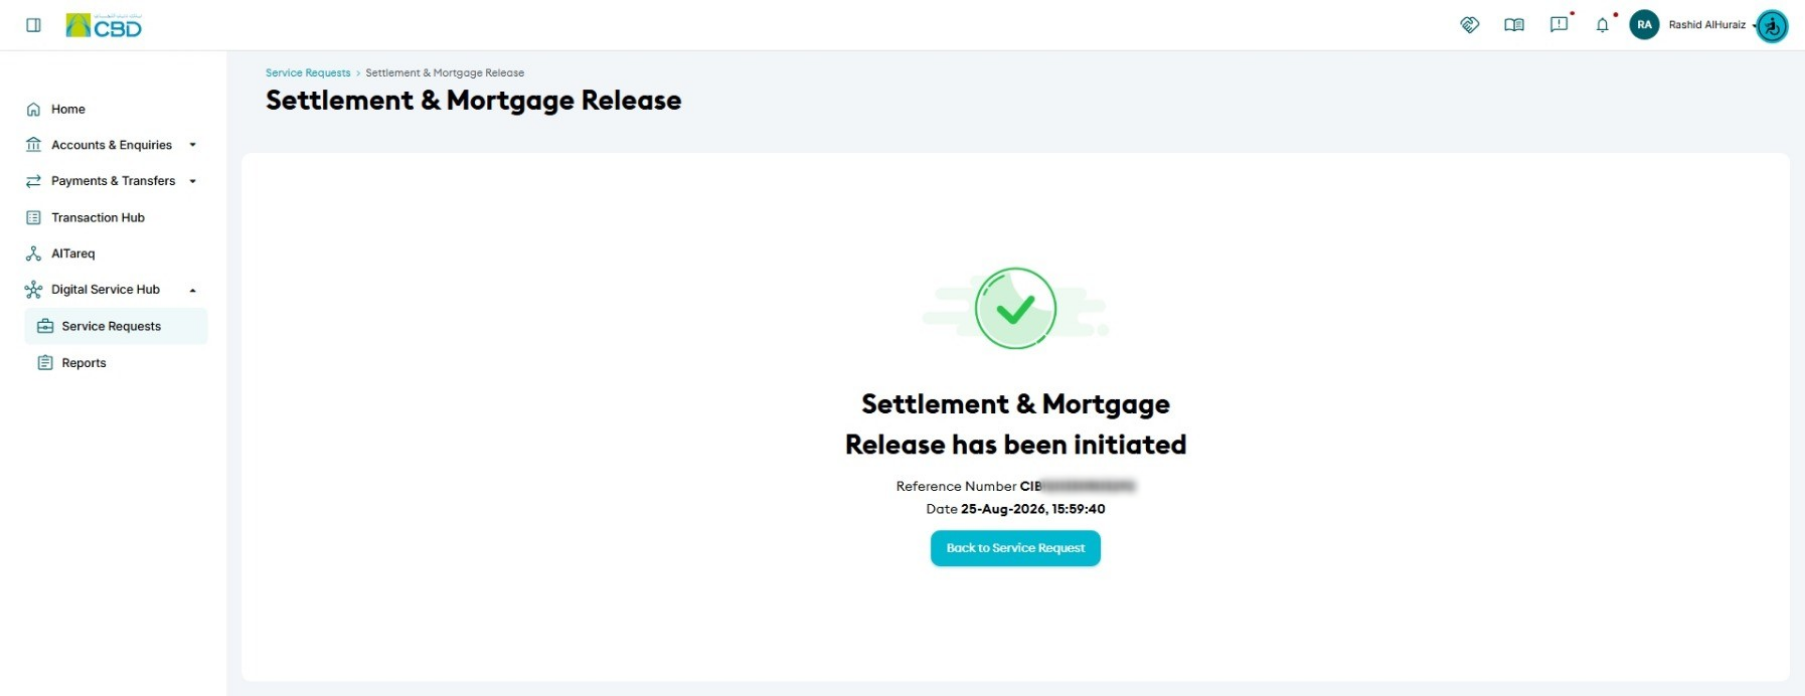Open the wheelchair accessibility button

tap(1772, 26)
